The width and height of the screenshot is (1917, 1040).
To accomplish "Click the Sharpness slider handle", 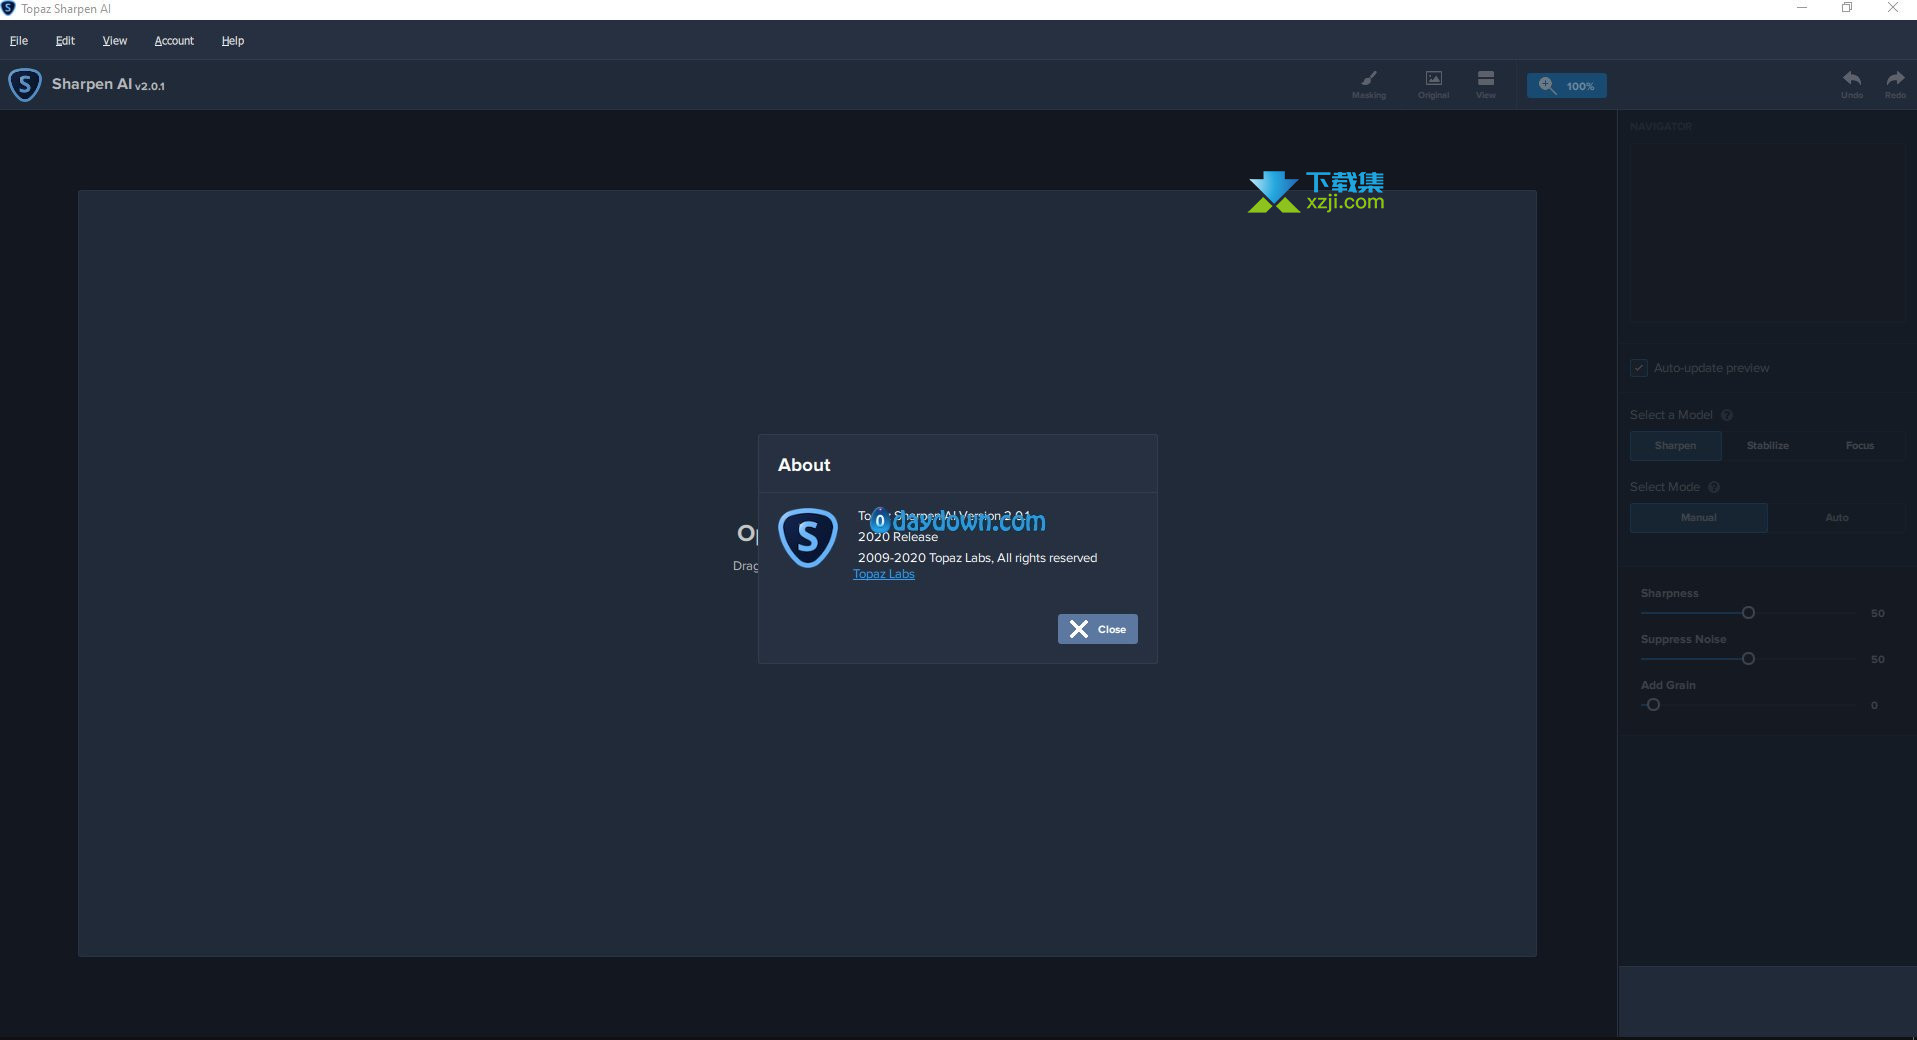I will 1748,613.
